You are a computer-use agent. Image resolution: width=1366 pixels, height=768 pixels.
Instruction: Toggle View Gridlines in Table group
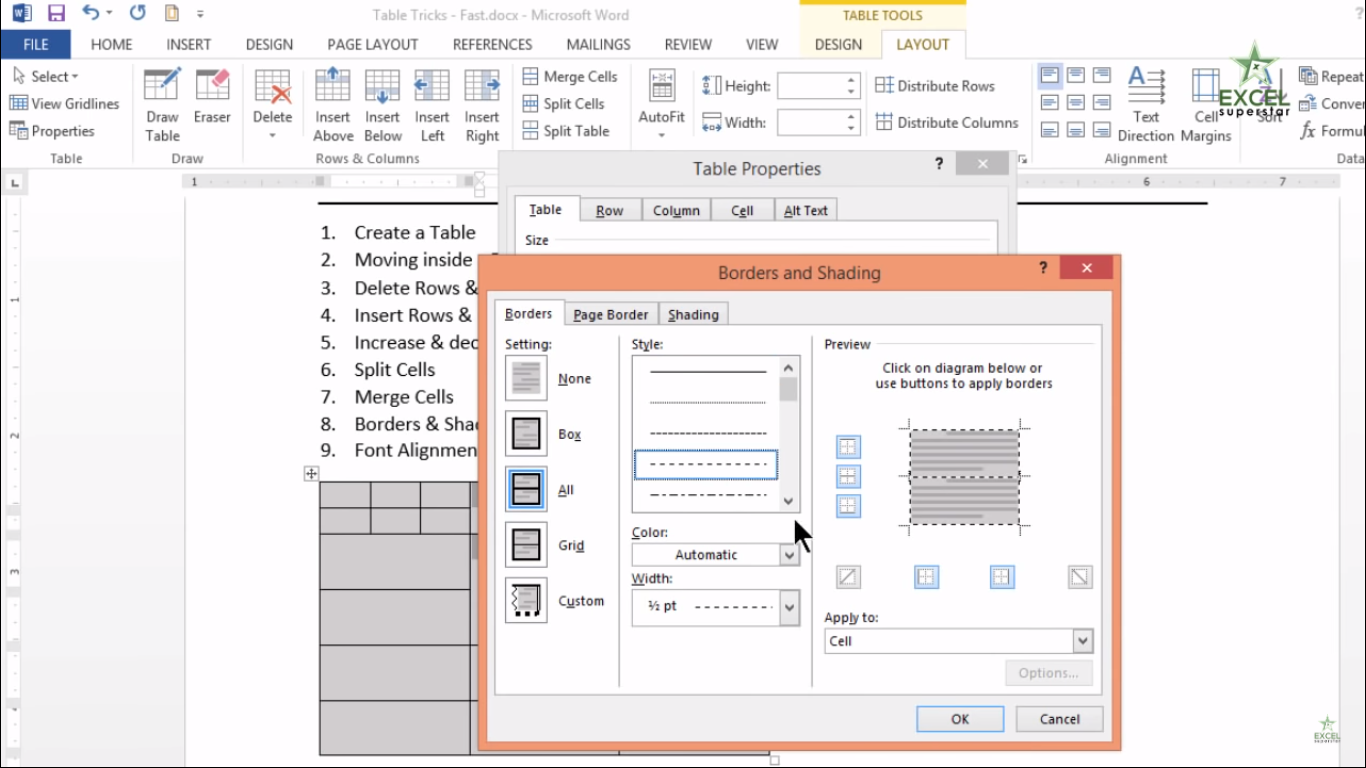pos(65,103)
